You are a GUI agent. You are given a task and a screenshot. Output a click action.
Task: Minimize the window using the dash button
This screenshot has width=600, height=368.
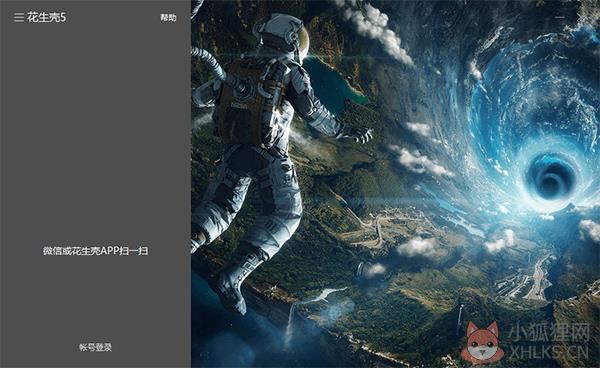pos(560,17)
